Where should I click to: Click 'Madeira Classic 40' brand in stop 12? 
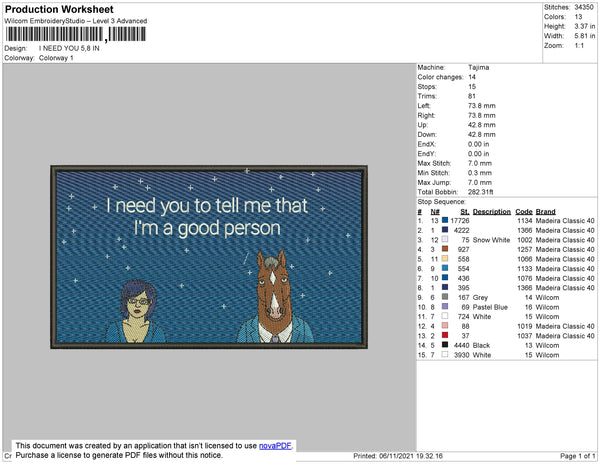(565, 326)
